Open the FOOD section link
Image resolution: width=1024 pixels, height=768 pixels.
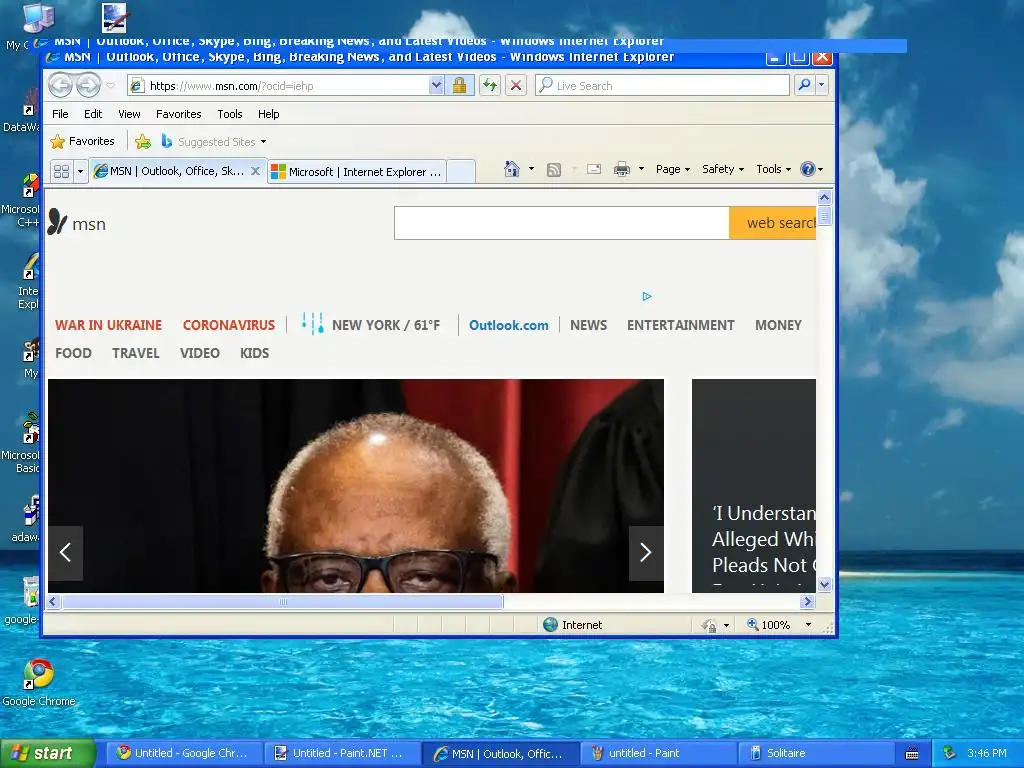[73, 353]
